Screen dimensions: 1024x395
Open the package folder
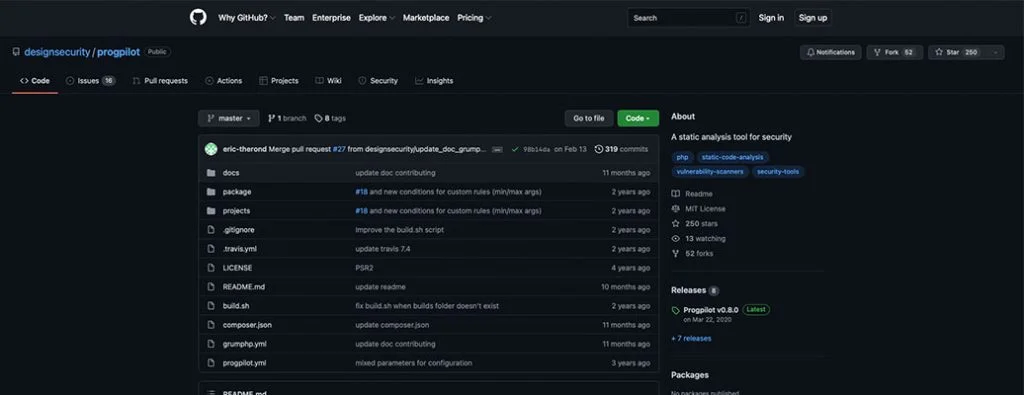coord(236,192)
